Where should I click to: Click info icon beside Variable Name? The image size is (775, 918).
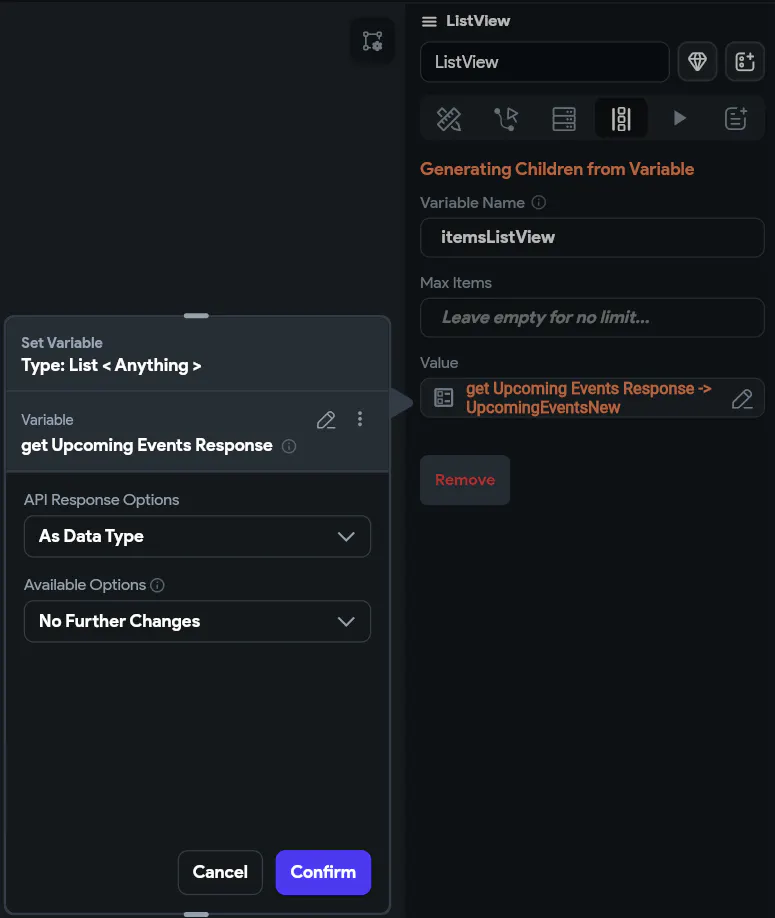(x=539, y=203)
